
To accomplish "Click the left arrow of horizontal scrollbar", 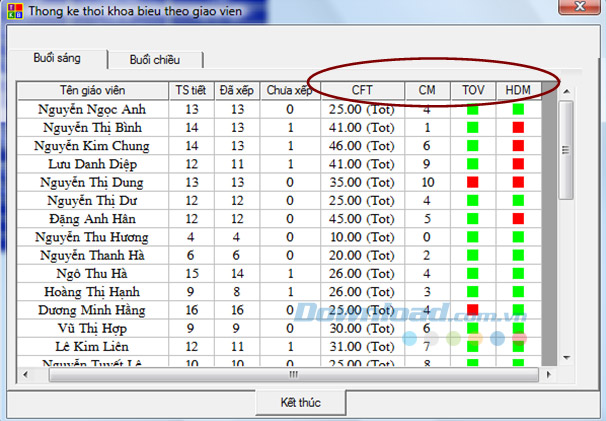I will 26,374.
